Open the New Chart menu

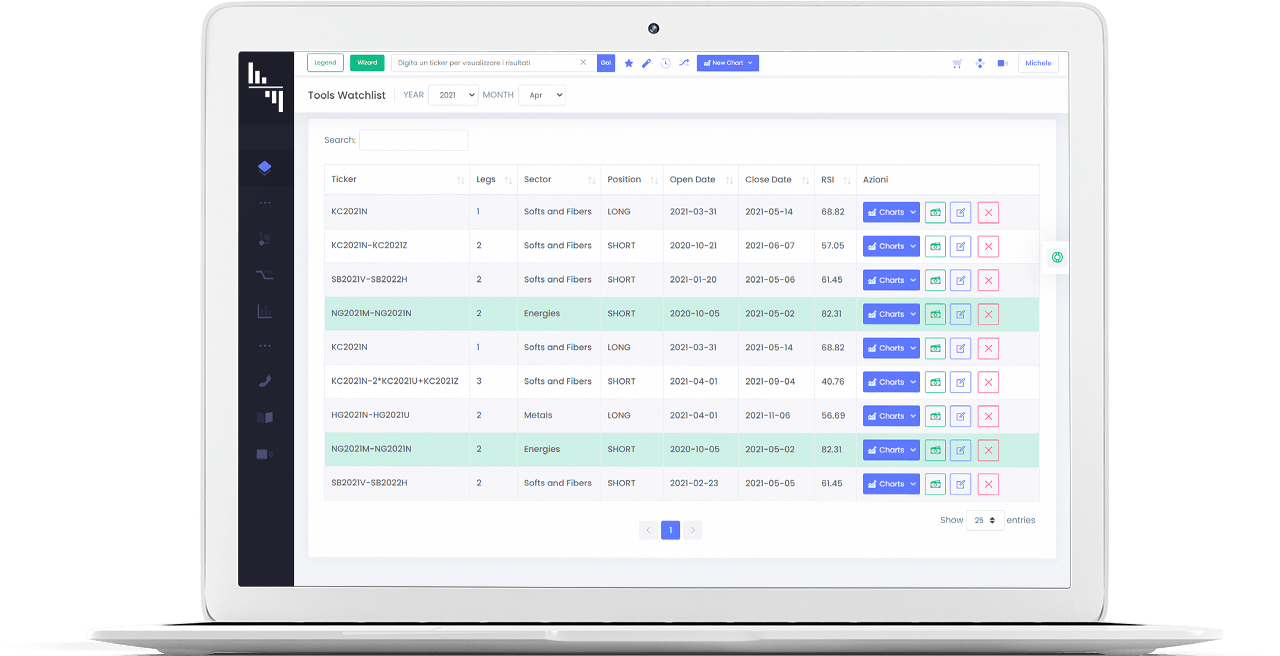tap(727, 63)
